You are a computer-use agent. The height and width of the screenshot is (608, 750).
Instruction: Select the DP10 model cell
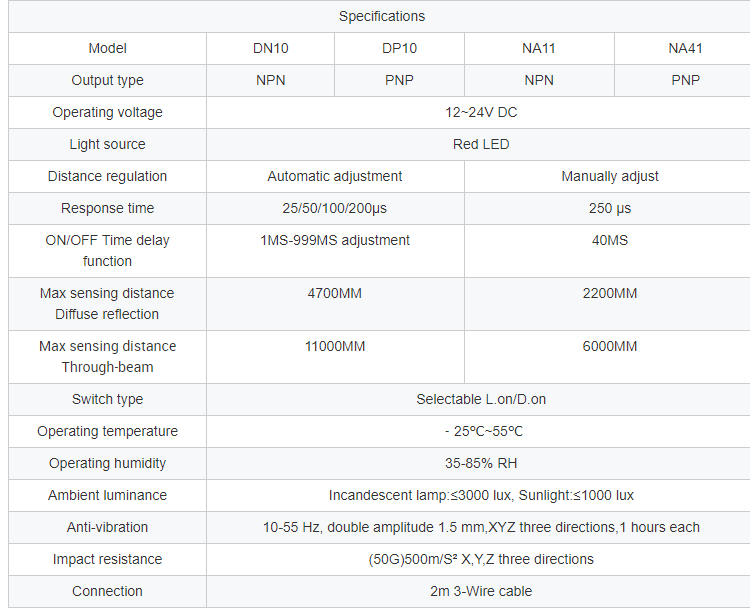[x=399, y=48]
